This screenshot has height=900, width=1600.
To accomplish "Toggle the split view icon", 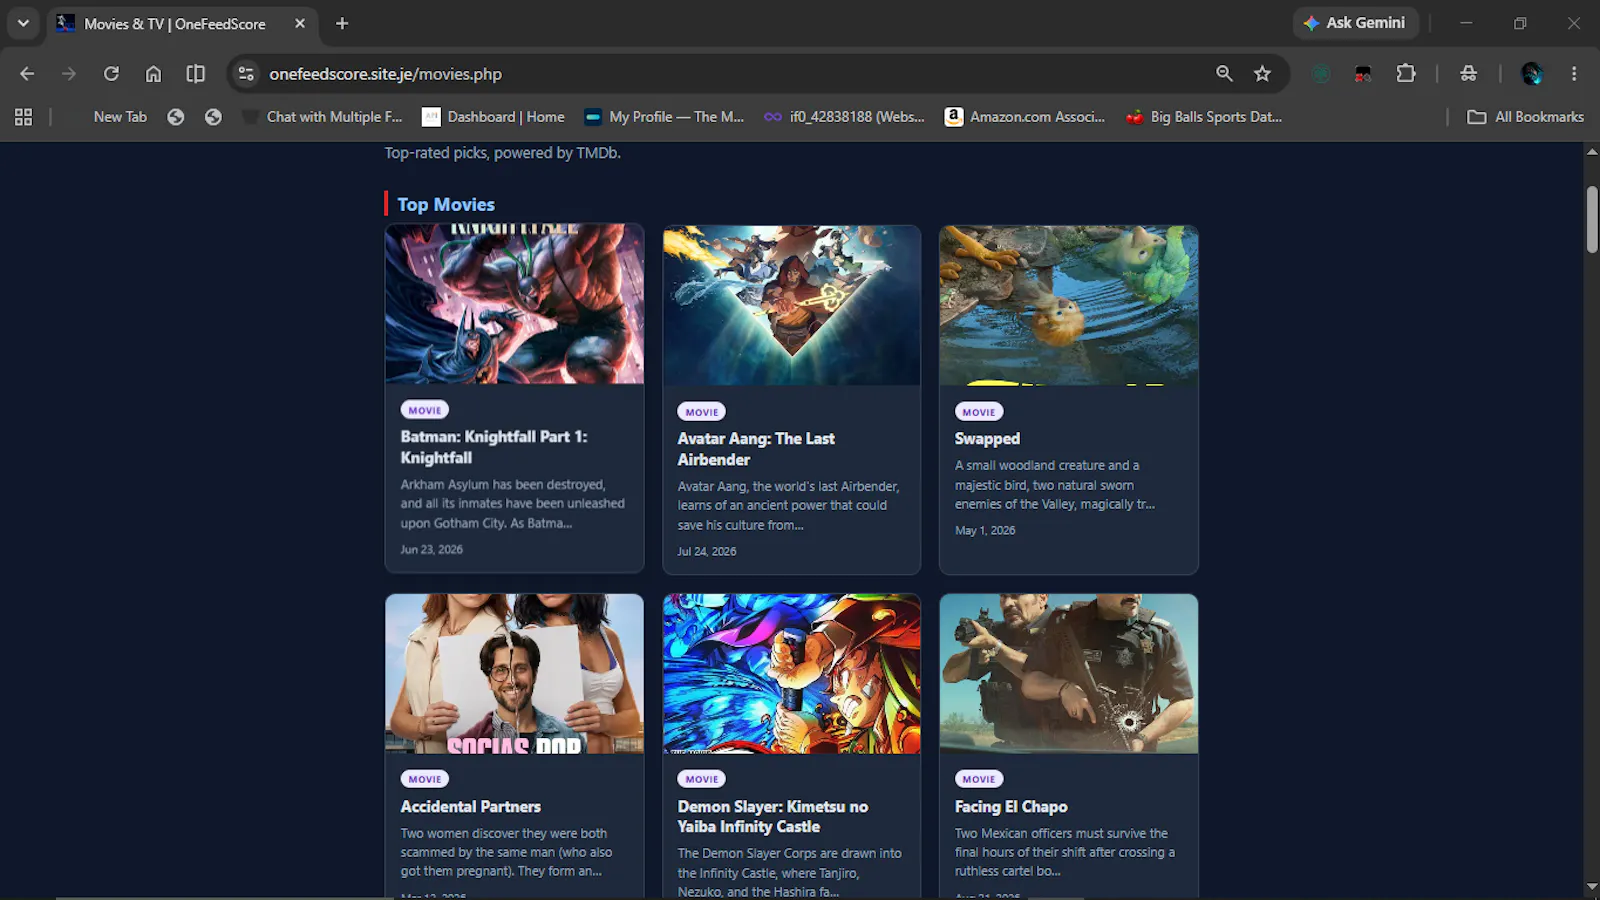I will [196, 73].
